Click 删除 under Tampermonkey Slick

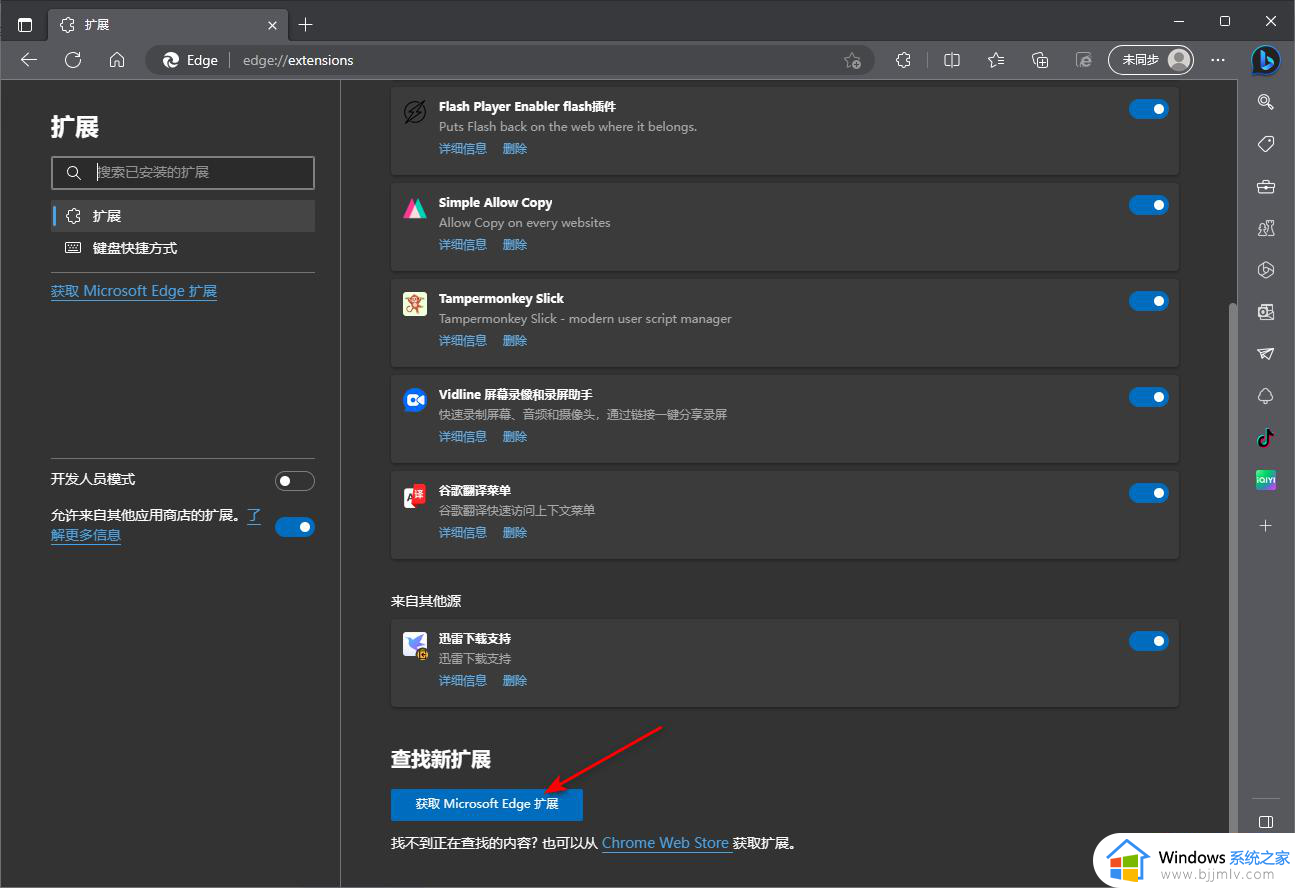[x=515, y=341]
